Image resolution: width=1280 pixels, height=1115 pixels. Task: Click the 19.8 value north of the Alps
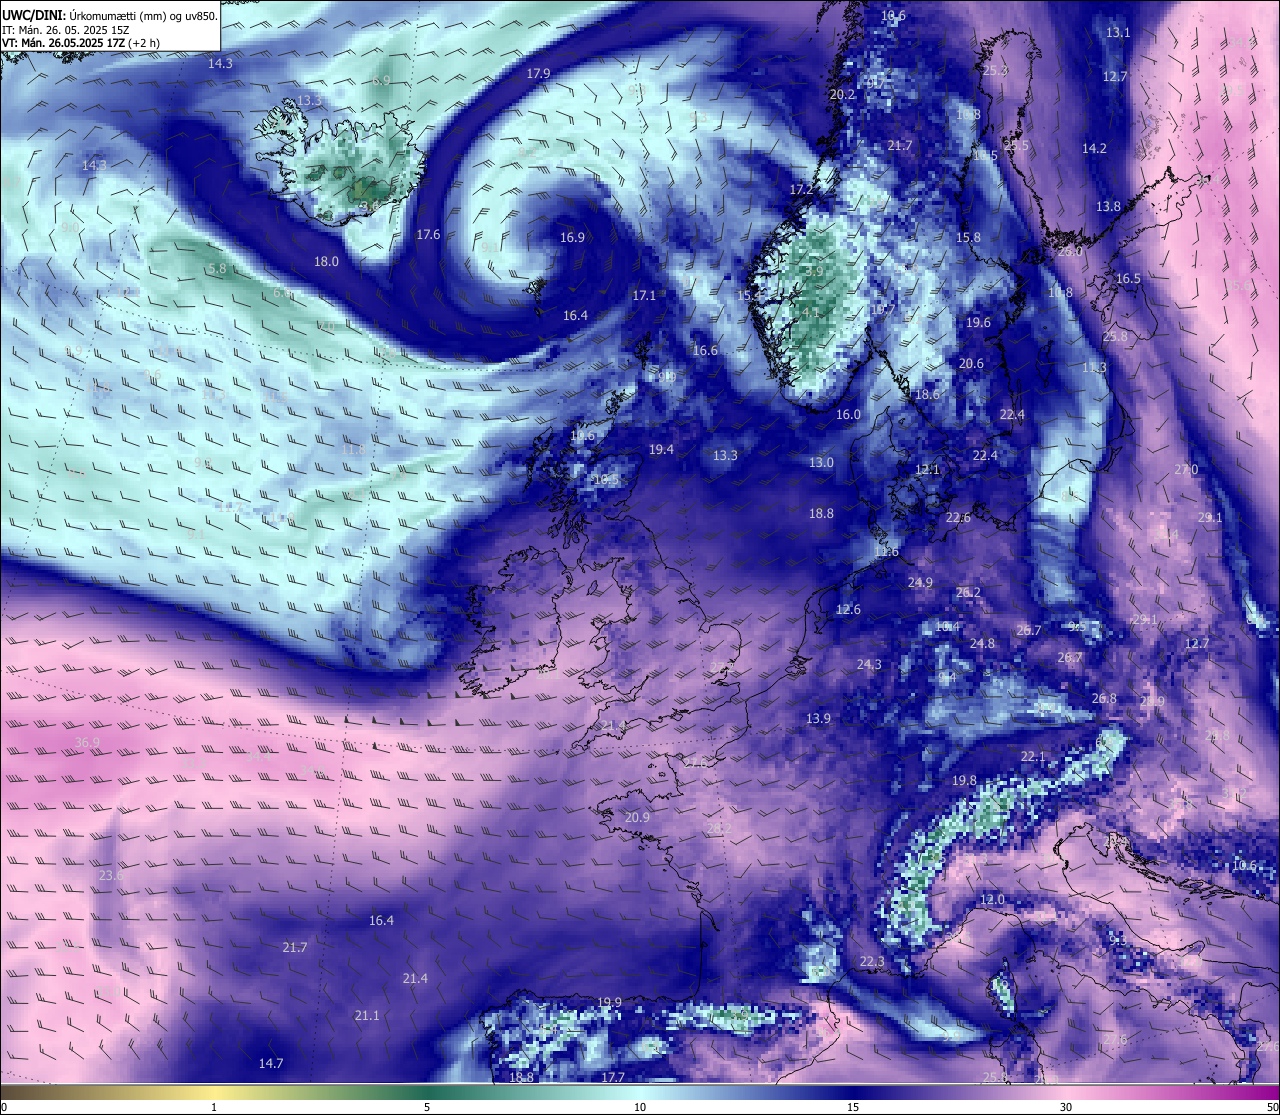point(964,781)
